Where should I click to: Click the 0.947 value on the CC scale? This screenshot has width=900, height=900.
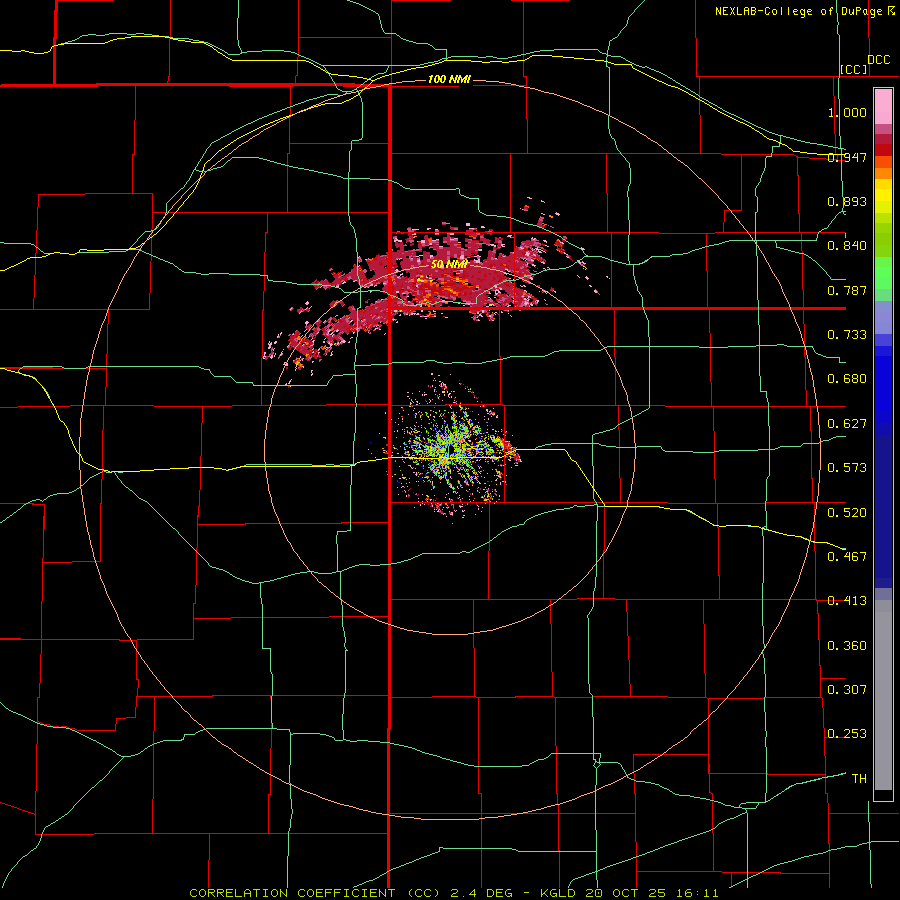click(x=847, y=157)
